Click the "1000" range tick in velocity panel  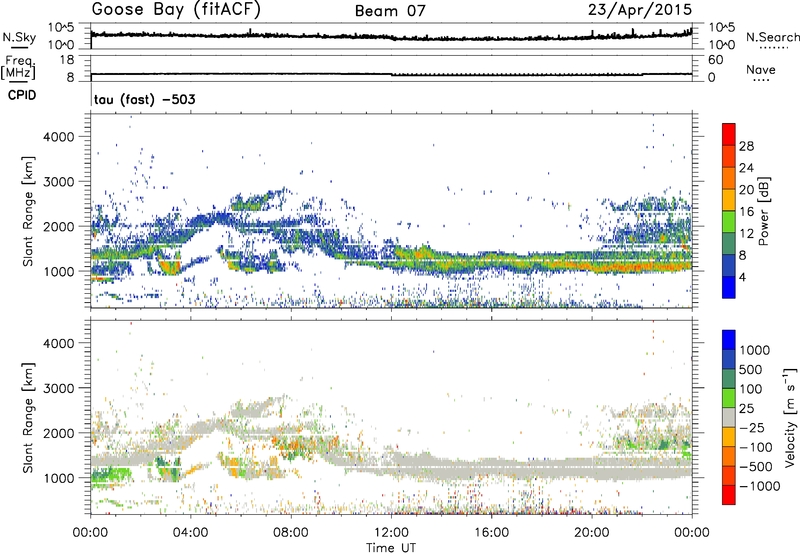coord(58,478)
